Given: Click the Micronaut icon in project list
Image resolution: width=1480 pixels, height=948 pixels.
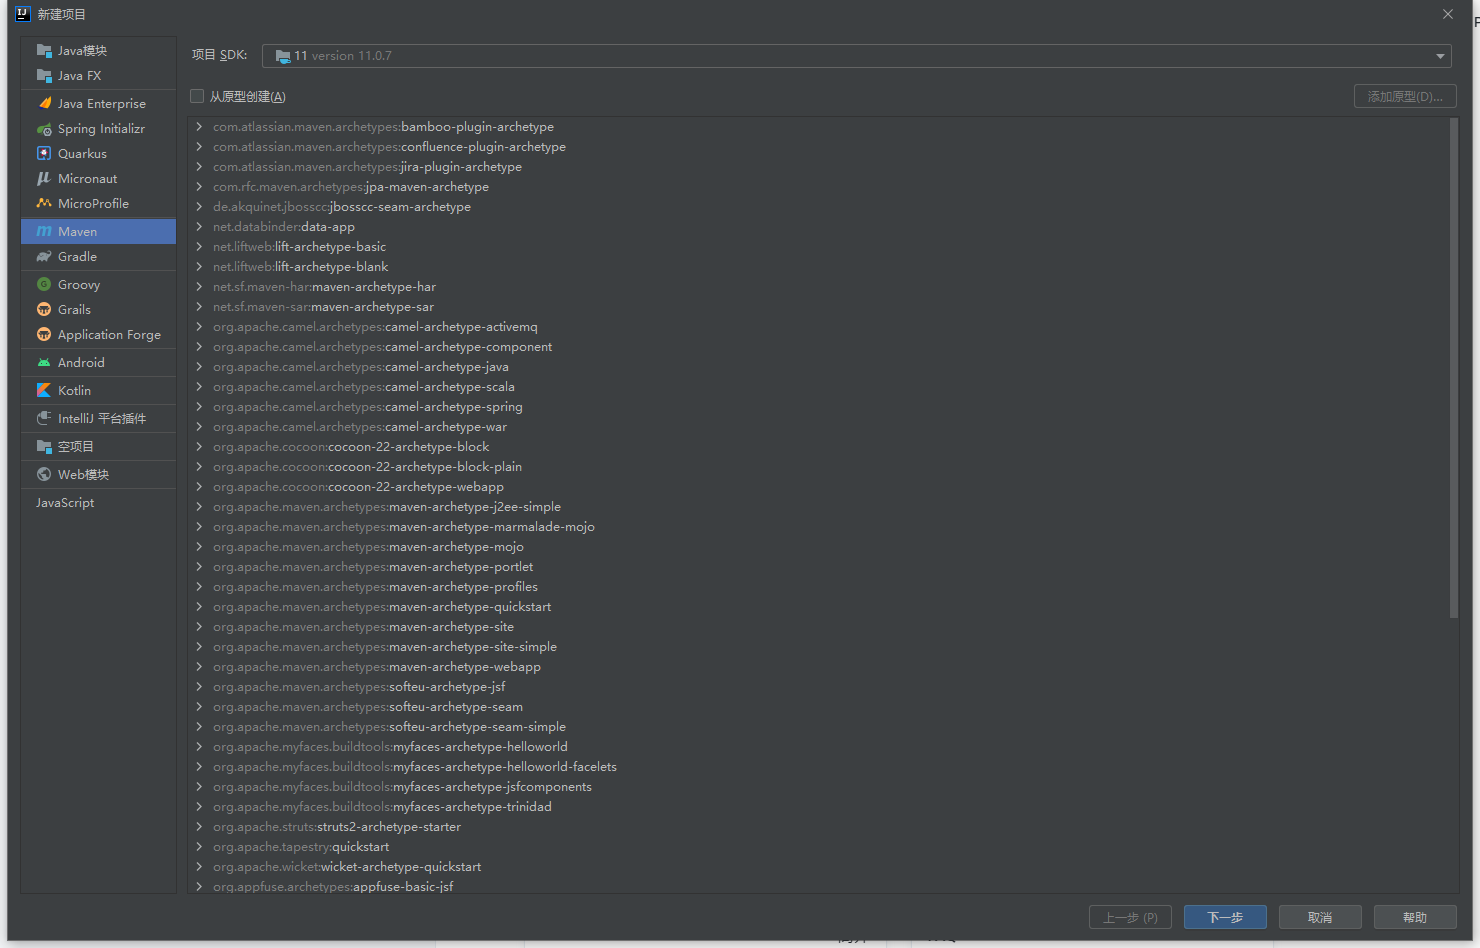Looking at the screenshot, I should 44,179.
